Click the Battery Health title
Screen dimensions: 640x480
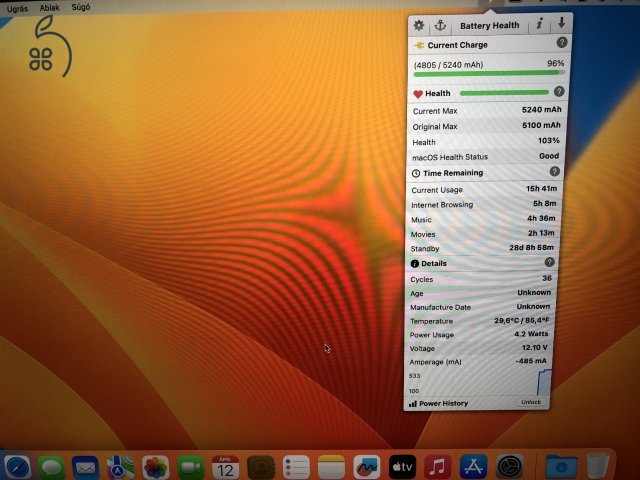(x=489, y=26)
